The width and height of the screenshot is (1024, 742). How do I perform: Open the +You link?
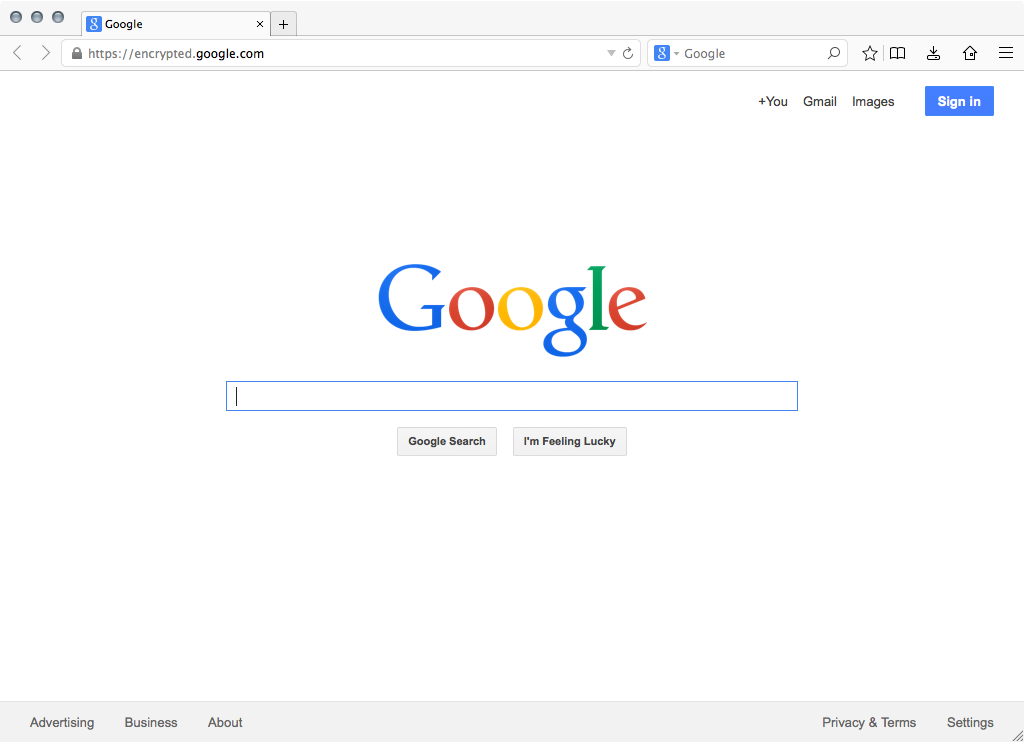(773, 101)
